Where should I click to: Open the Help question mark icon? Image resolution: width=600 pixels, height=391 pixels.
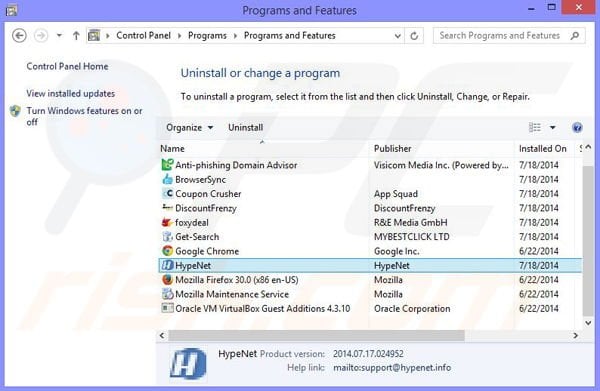(577, 127)
